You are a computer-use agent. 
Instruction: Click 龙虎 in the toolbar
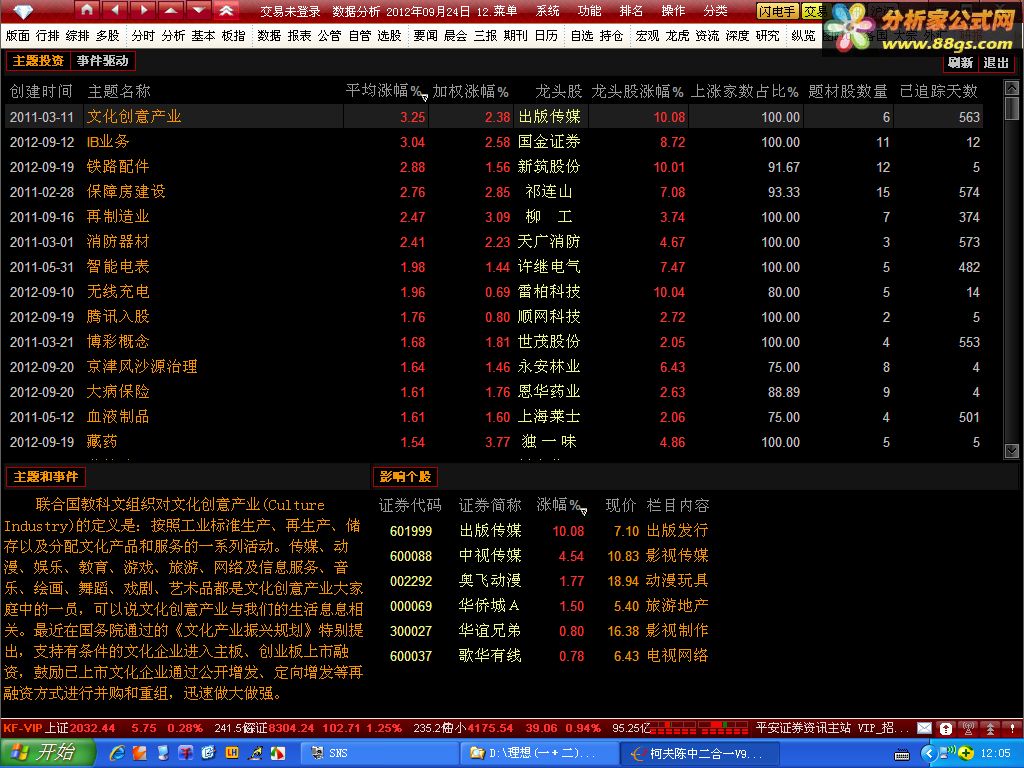tap(677, 36)
